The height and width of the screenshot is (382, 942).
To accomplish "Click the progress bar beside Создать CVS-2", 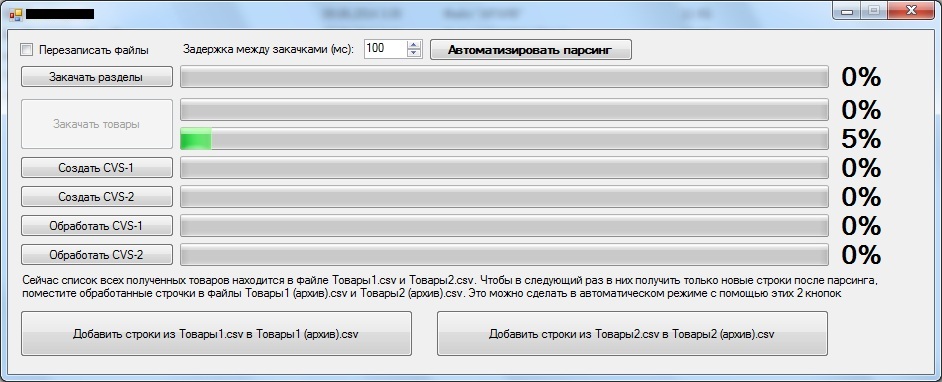I will pyautogui.click(x=504, y=196).
